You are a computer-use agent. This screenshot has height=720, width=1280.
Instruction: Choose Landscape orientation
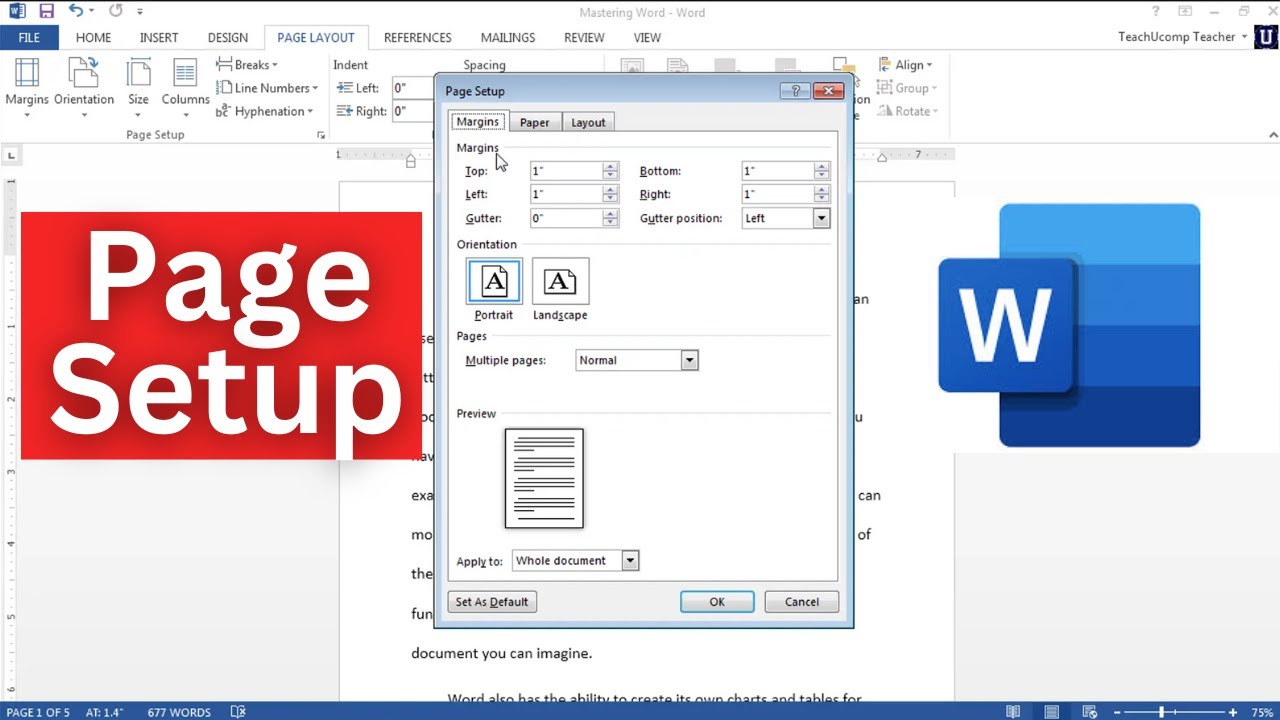click(560, 290)
